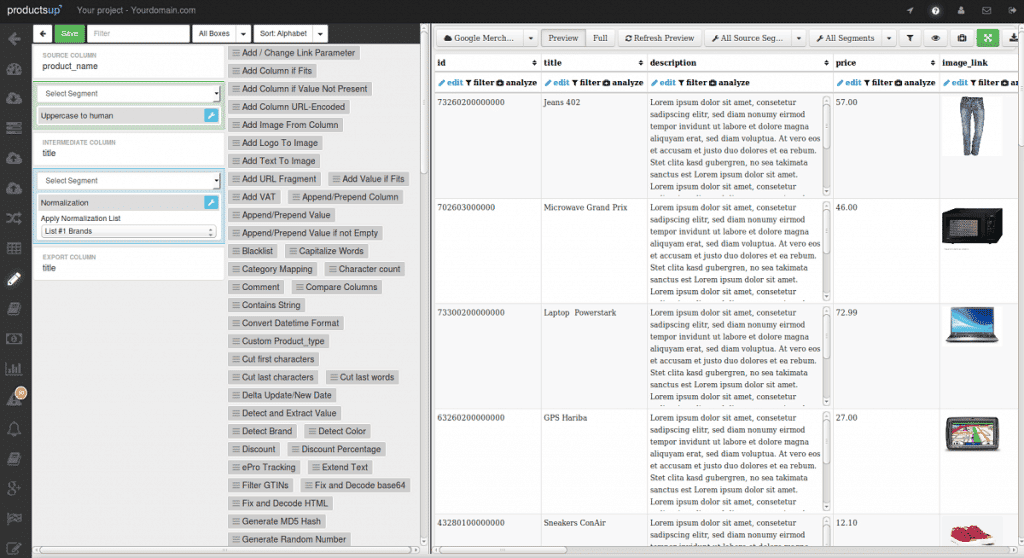Click the left-arrow icon atop the sidebar
The image size is (1024, 558).
pyautogui.click(x=14, y=39)
